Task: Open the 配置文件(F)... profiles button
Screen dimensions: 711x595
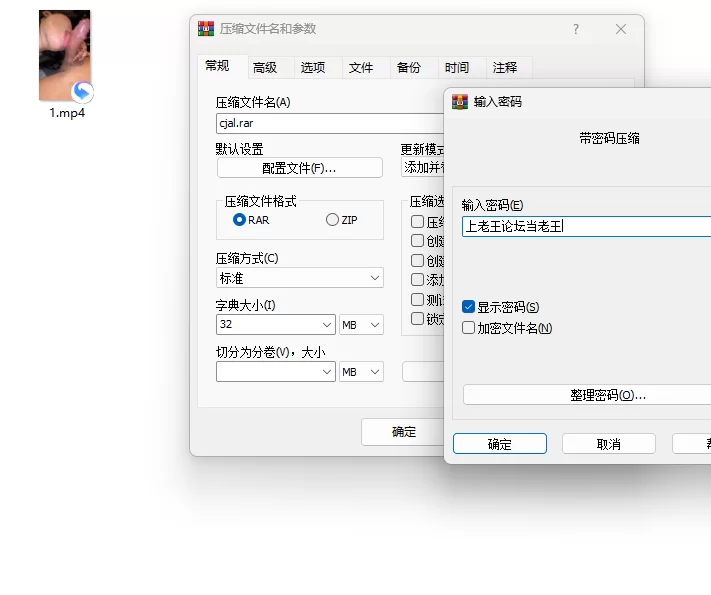Action: 299,168
